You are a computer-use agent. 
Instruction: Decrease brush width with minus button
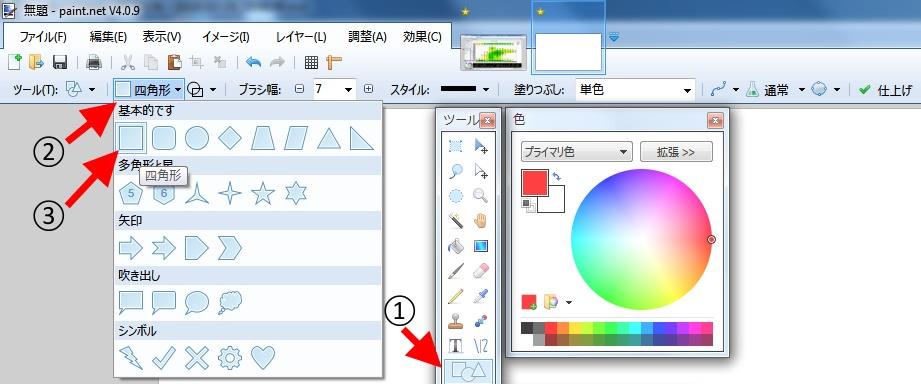click(300, 89)
